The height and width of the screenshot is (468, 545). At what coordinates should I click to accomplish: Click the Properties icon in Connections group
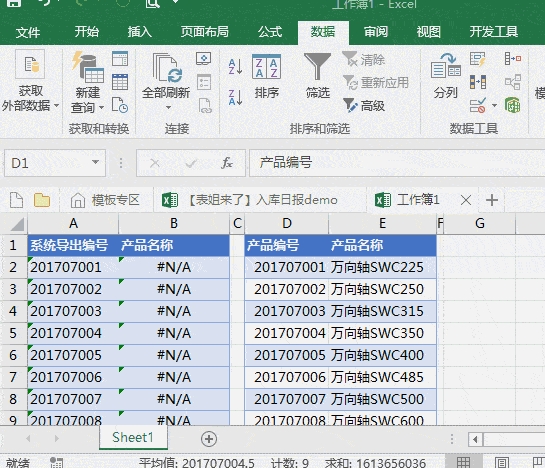tap(204, 82)
